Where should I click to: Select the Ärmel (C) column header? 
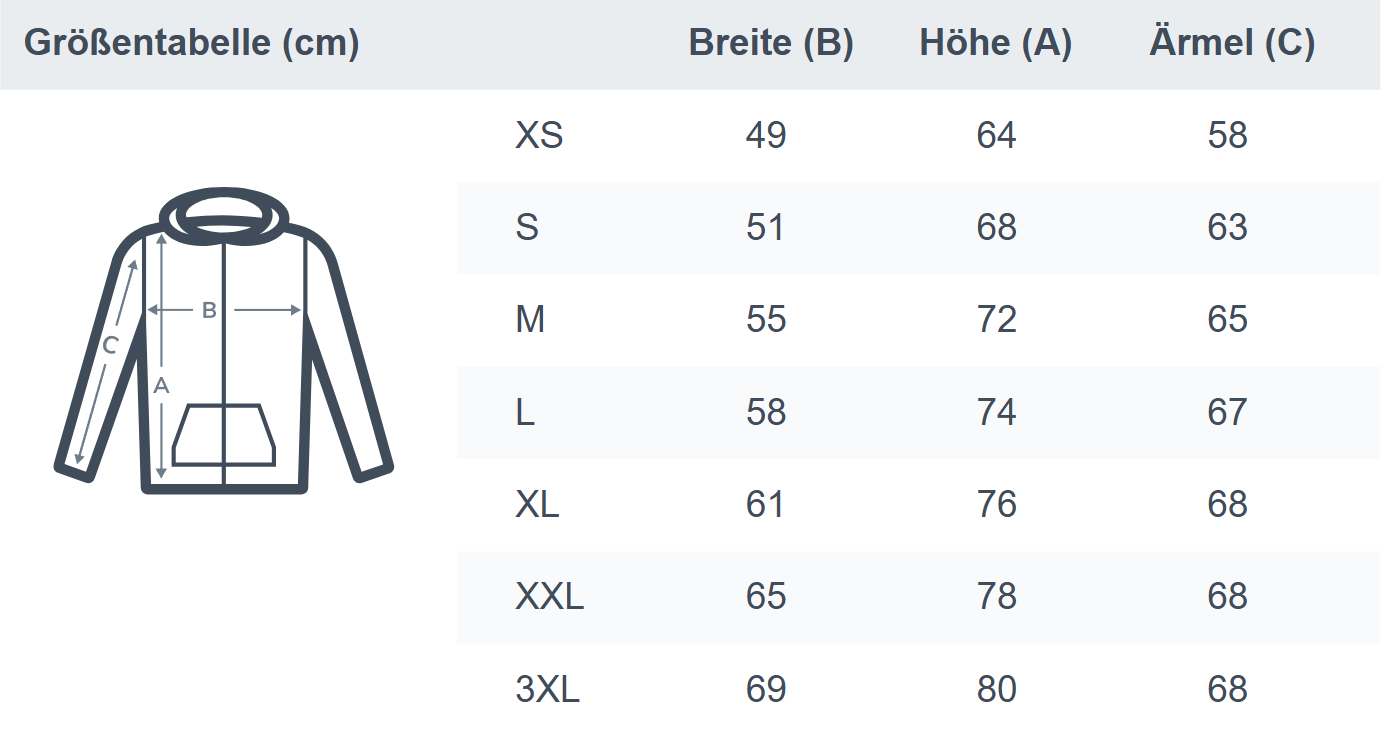pyautogui.click(x=1231, y=44)
